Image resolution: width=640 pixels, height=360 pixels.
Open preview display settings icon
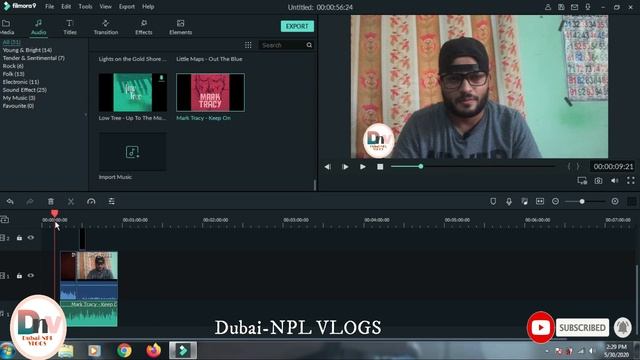point(582,180)
